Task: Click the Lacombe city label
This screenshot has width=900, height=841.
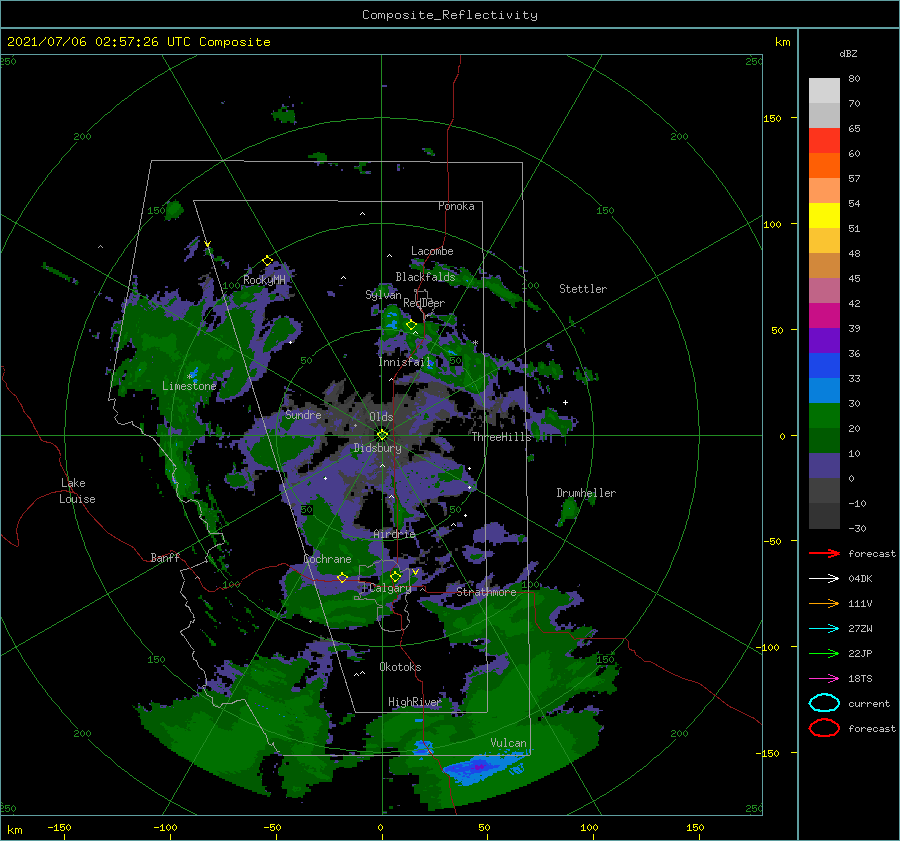Action: (x=432, y=251)
